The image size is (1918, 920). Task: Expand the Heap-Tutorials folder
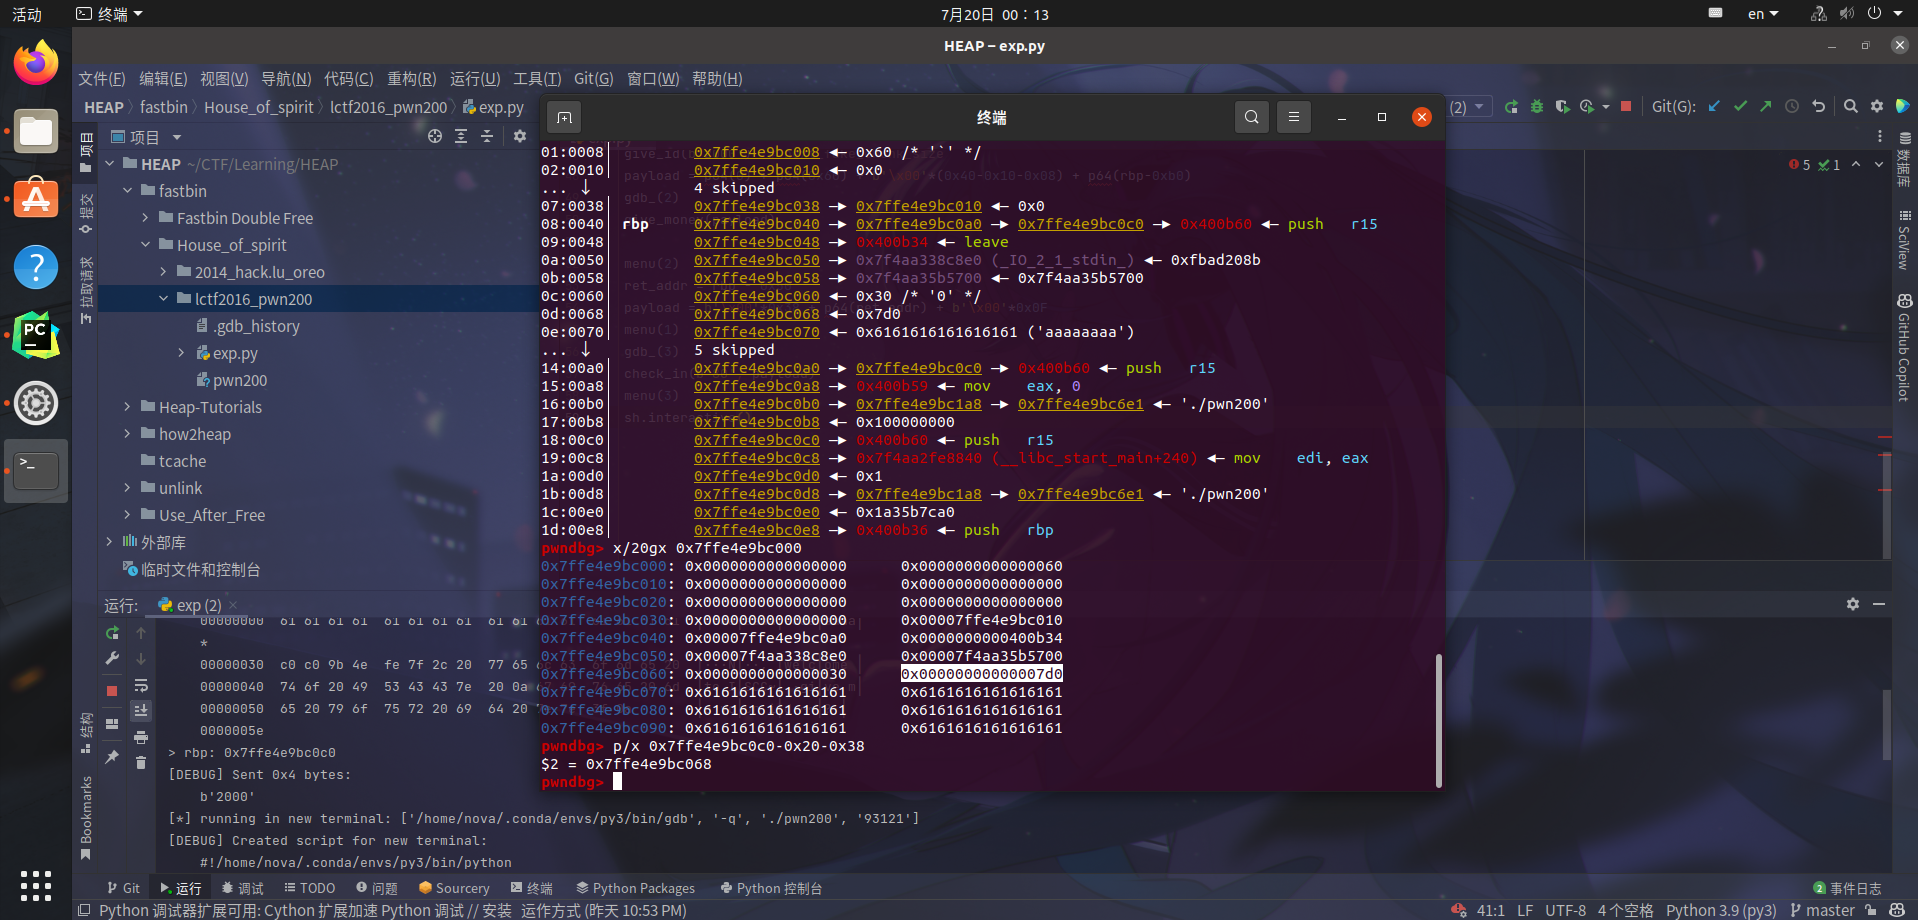(x=127, y=407)
